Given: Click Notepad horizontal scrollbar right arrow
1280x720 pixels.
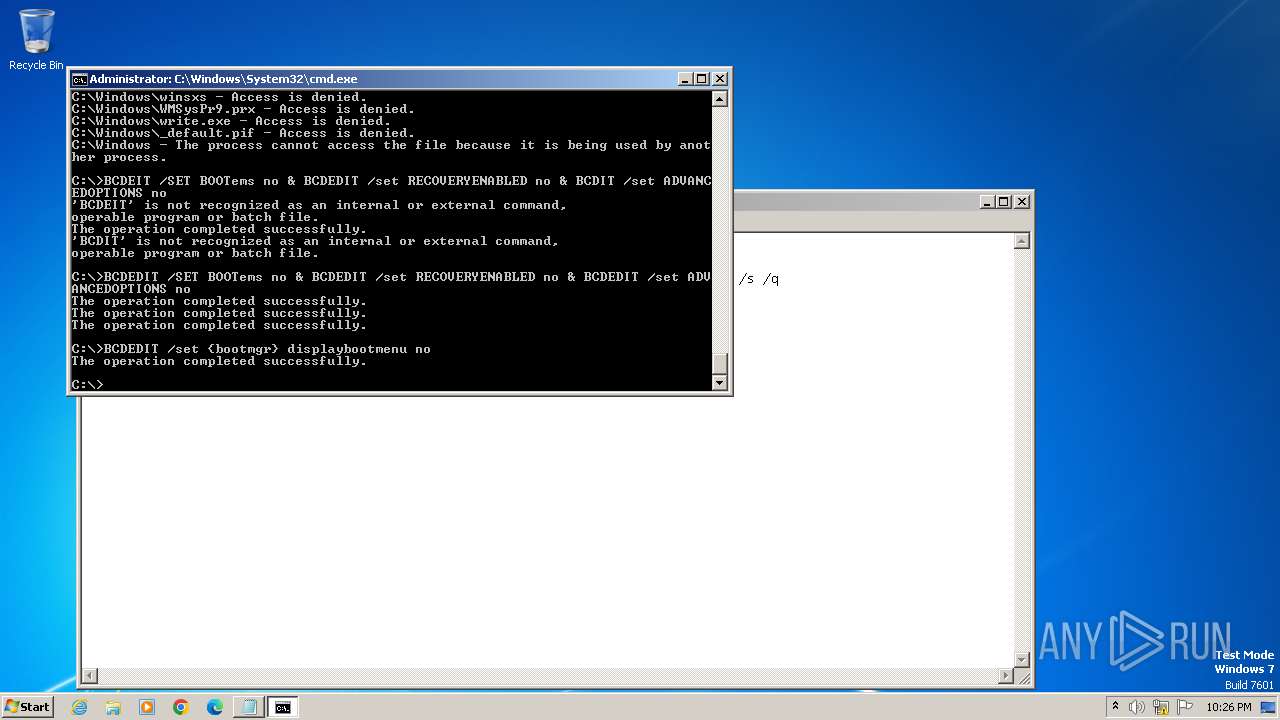Looking at the screenshot, I should 1005,676.
